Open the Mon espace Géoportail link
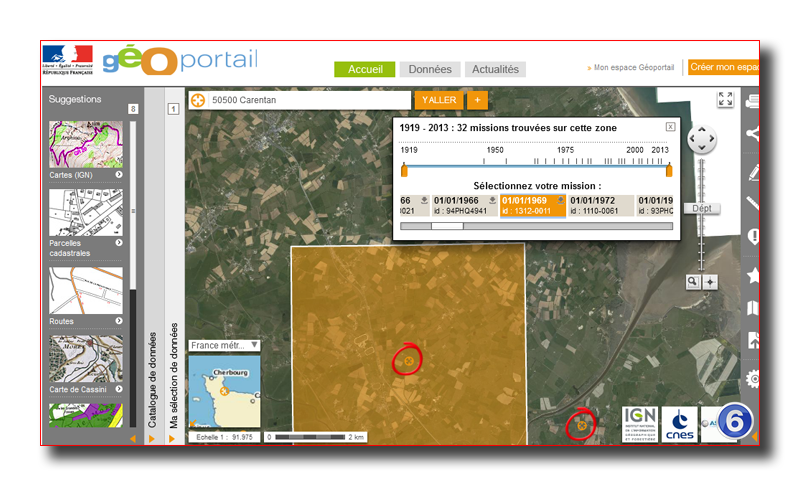800x486 pixels. [x=634, y=67]
